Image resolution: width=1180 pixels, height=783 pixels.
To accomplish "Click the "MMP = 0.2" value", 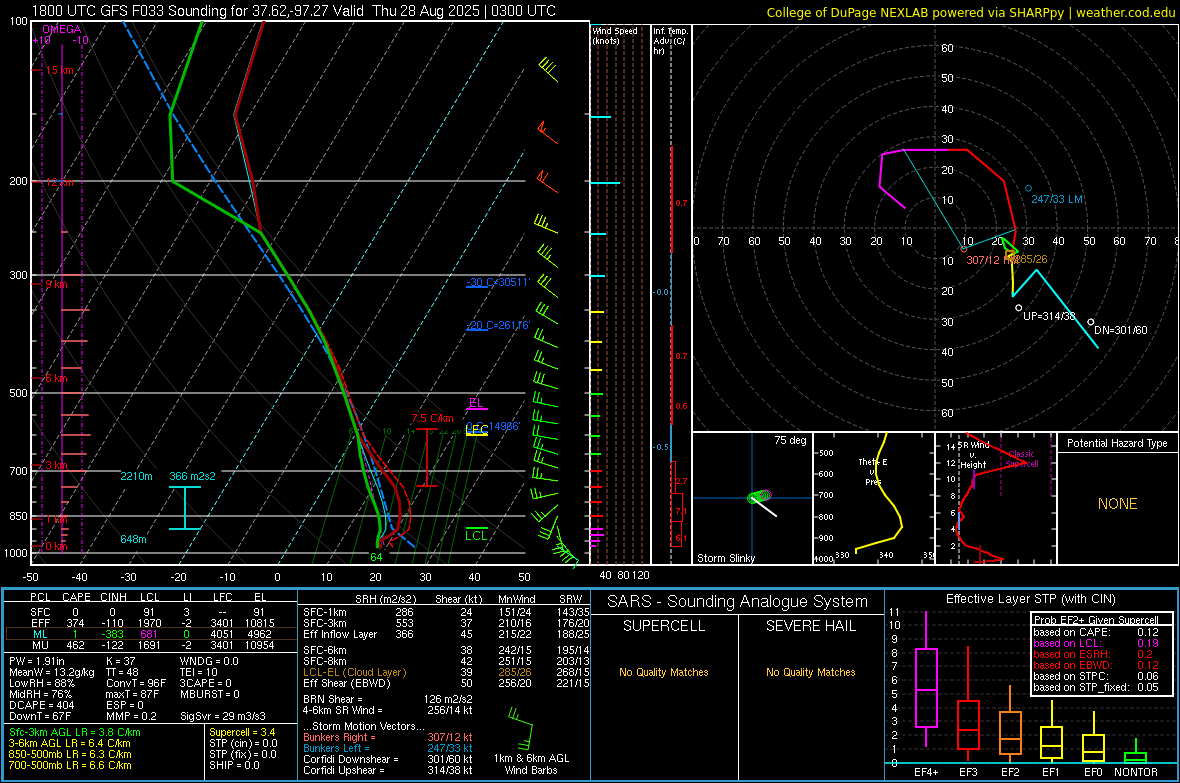I will point(131,717).
